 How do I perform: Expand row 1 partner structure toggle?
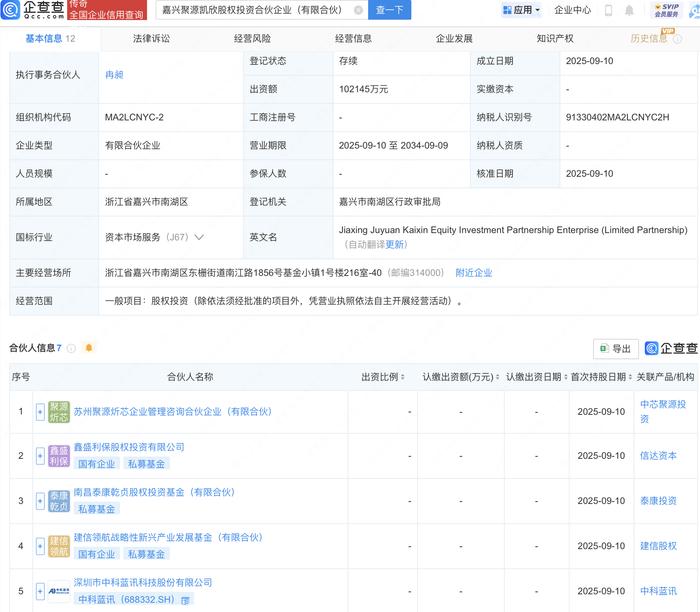click(40, 411)
